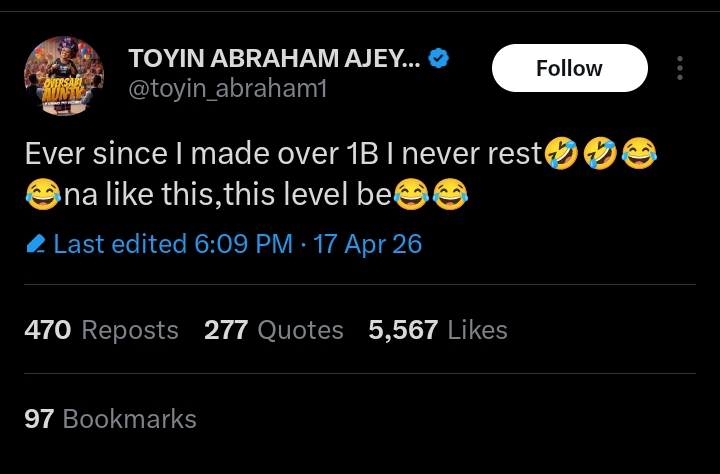Click the second rolling-laughing emoji on first line
The image size is (720, 474).
tap(599, 154)
